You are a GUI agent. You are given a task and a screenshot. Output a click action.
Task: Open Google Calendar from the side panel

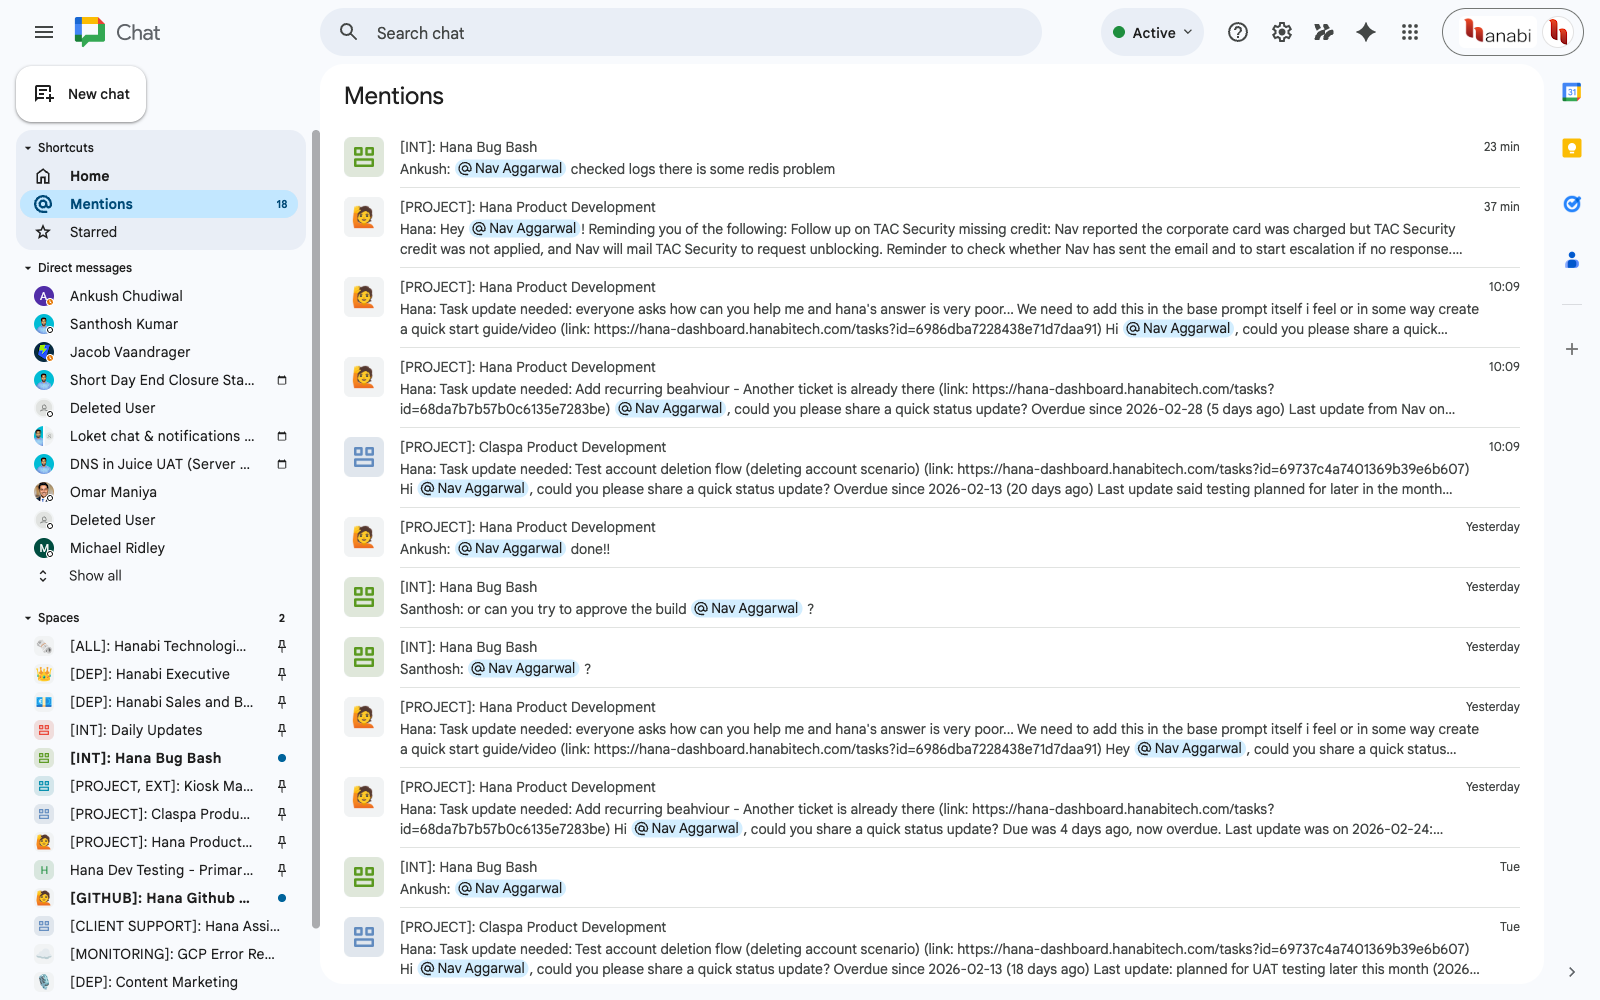pos(1571,91)
